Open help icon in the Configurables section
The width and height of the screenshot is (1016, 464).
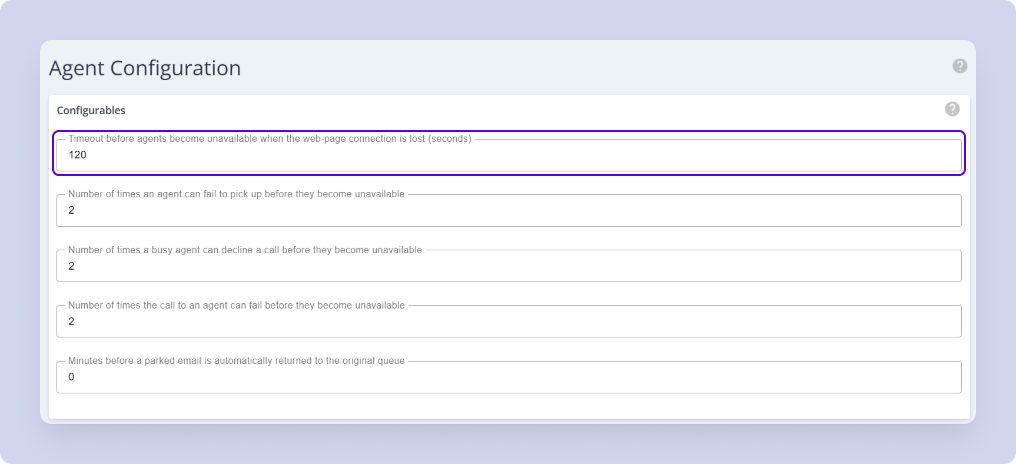(952, 109)
